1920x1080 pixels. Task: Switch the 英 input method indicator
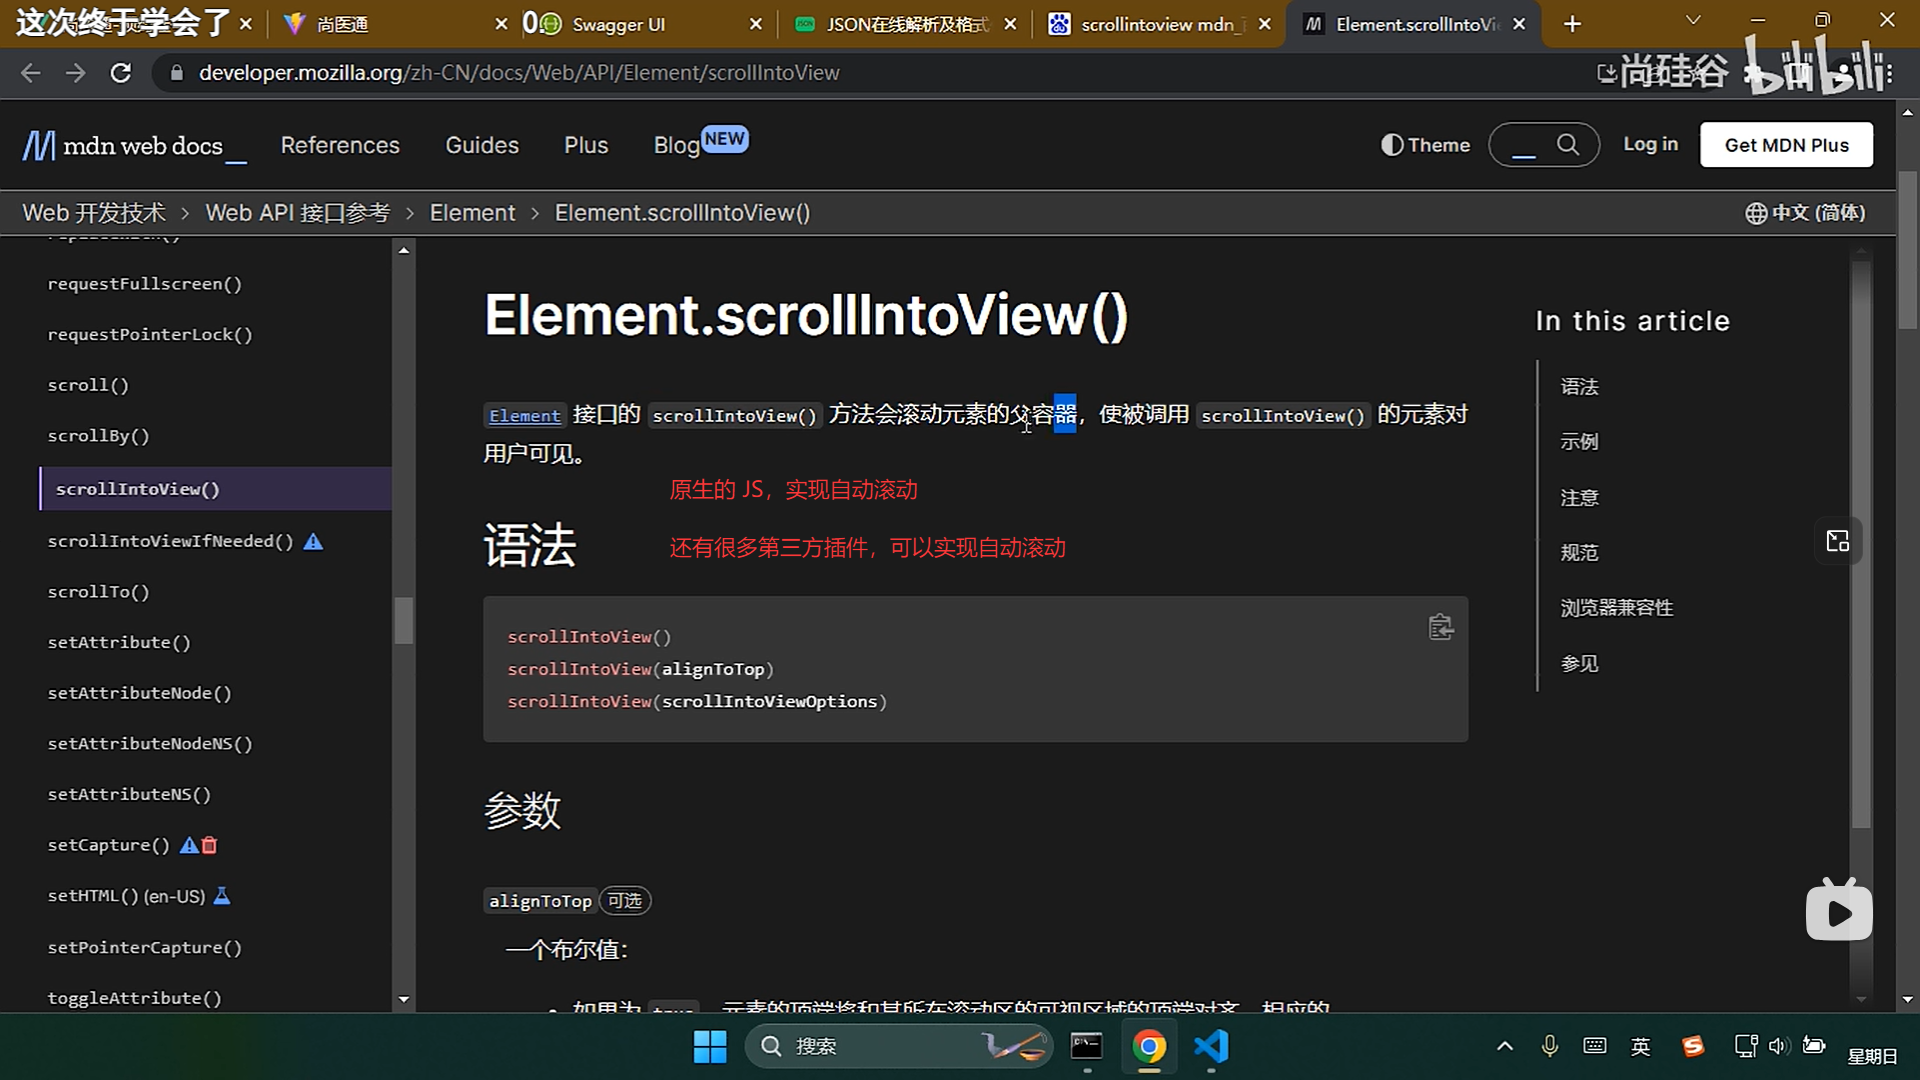point(1640,1046)
